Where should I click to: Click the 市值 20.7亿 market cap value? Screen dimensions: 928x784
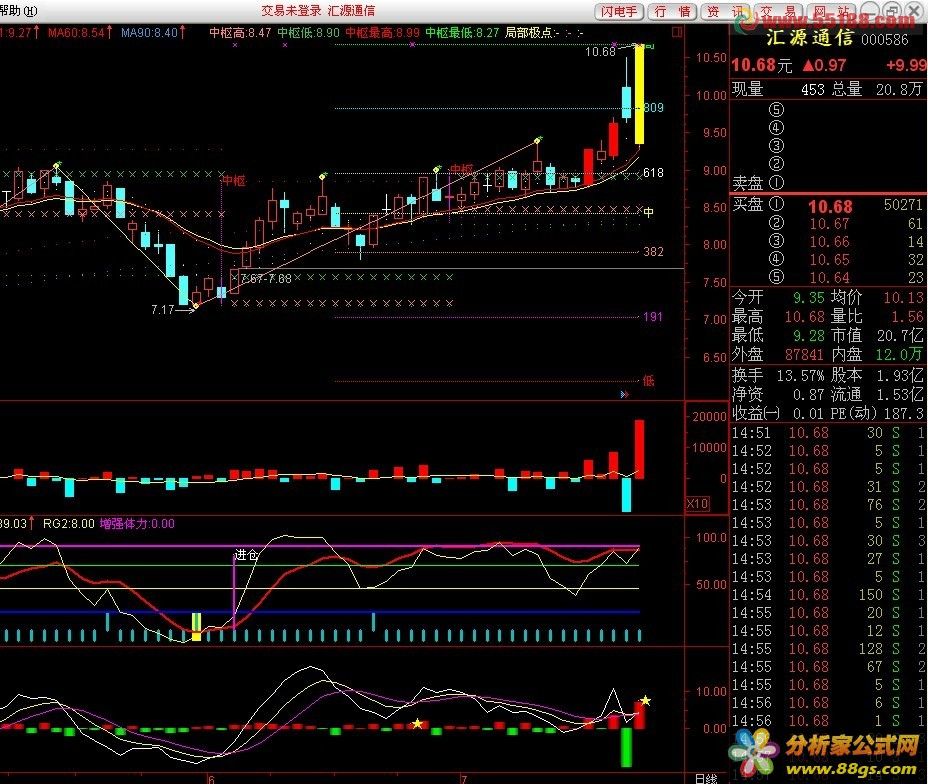(900, 335)
